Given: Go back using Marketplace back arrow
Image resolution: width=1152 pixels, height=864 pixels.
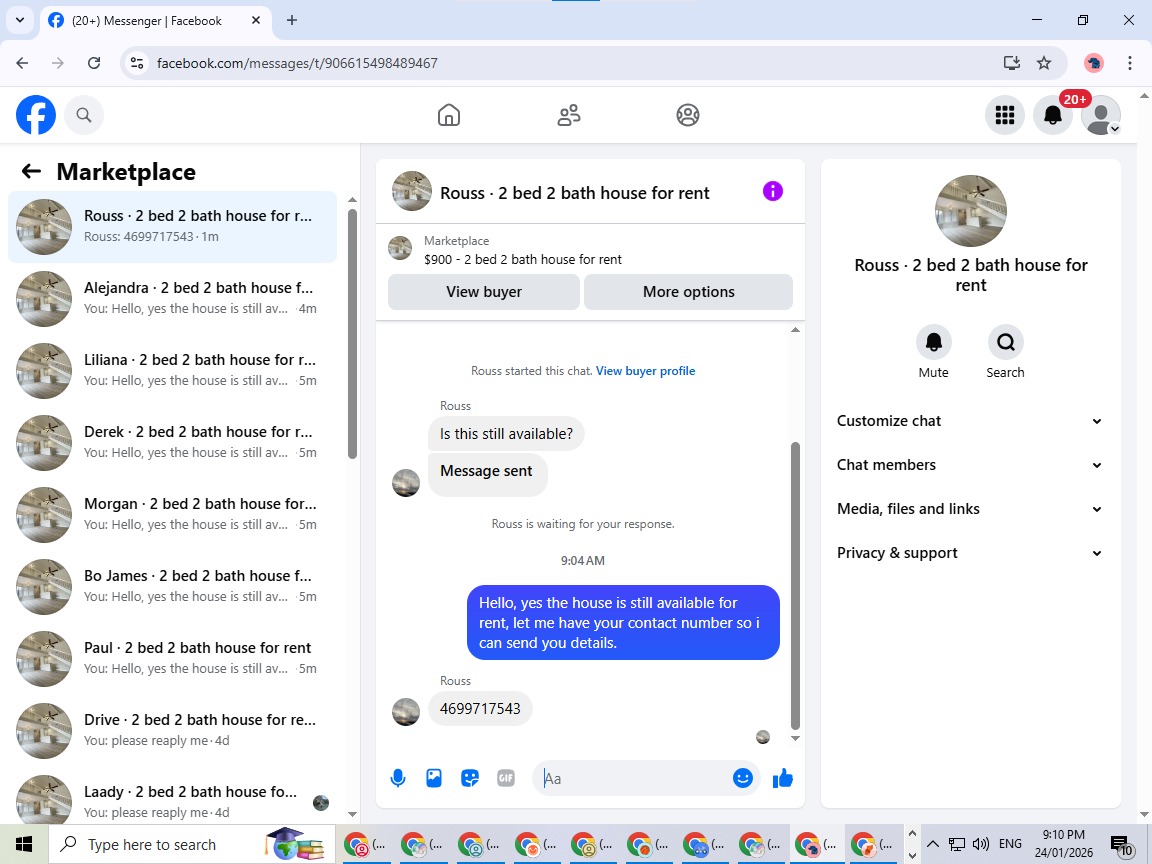Looking at the screenshot, I should pyautogui.click(x=31, y=172).
